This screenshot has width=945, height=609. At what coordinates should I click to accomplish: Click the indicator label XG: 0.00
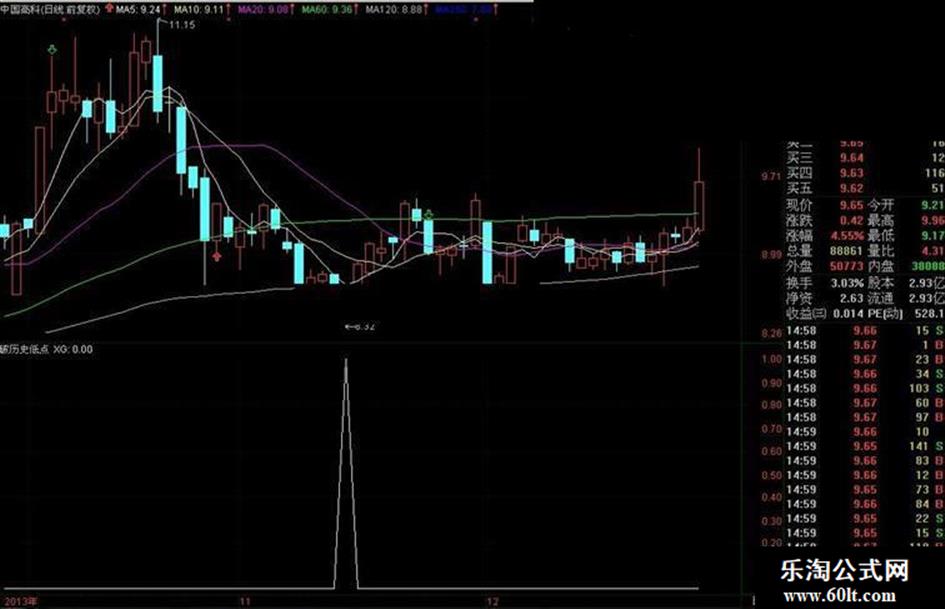[x=73, y=349]
